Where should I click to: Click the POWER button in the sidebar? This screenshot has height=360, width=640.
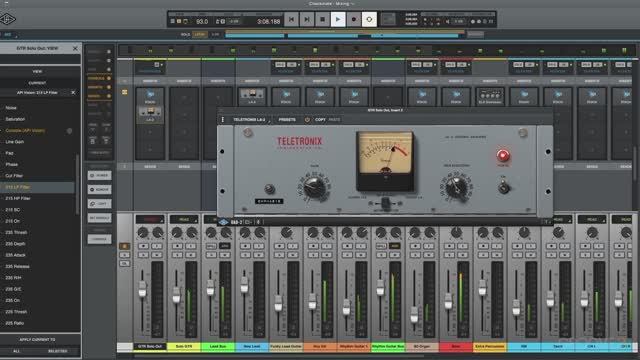click(99, 176)
